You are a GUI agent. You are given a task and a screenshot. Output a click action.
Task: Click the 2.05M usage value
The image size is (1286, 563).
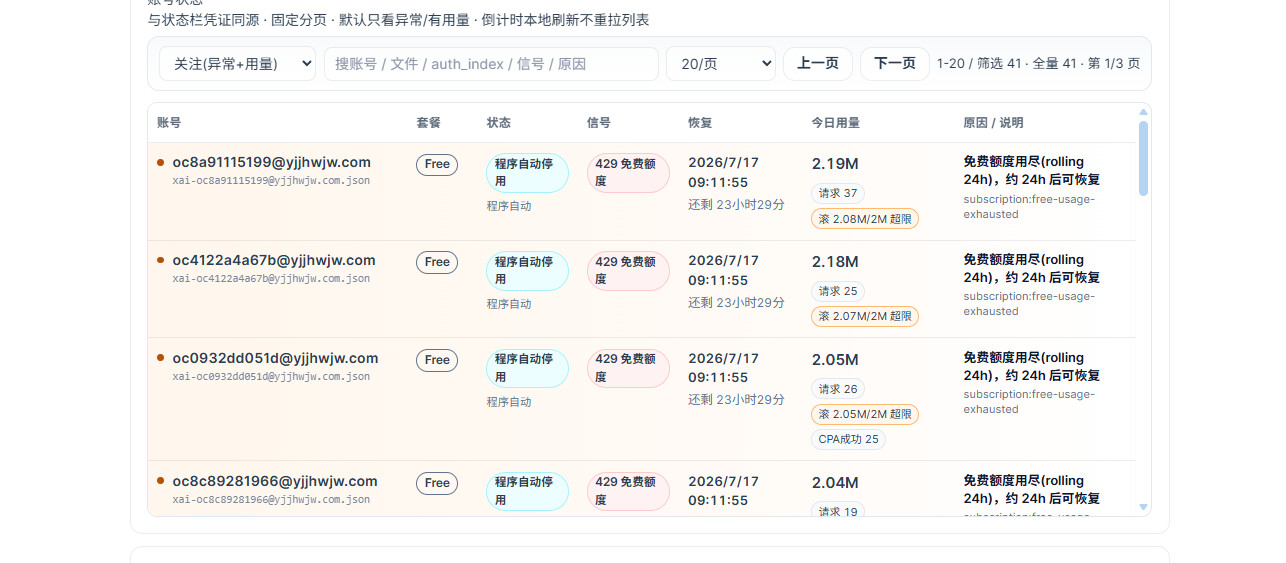pyautogui.click(x=835, y=360)
